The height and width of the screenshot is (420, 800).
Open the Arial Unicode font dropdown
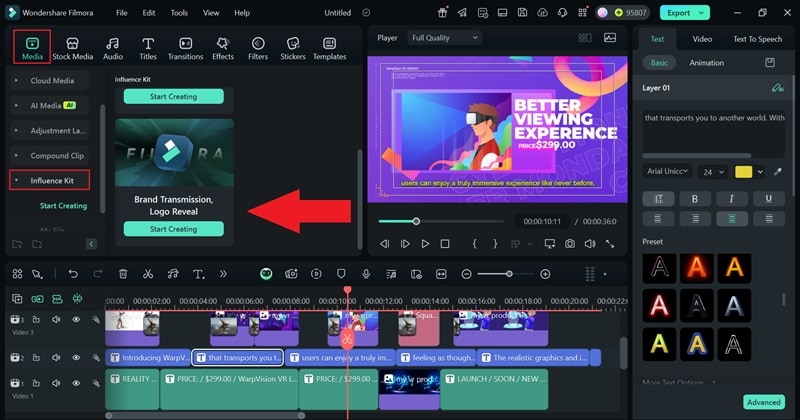[x=667, y=171]
